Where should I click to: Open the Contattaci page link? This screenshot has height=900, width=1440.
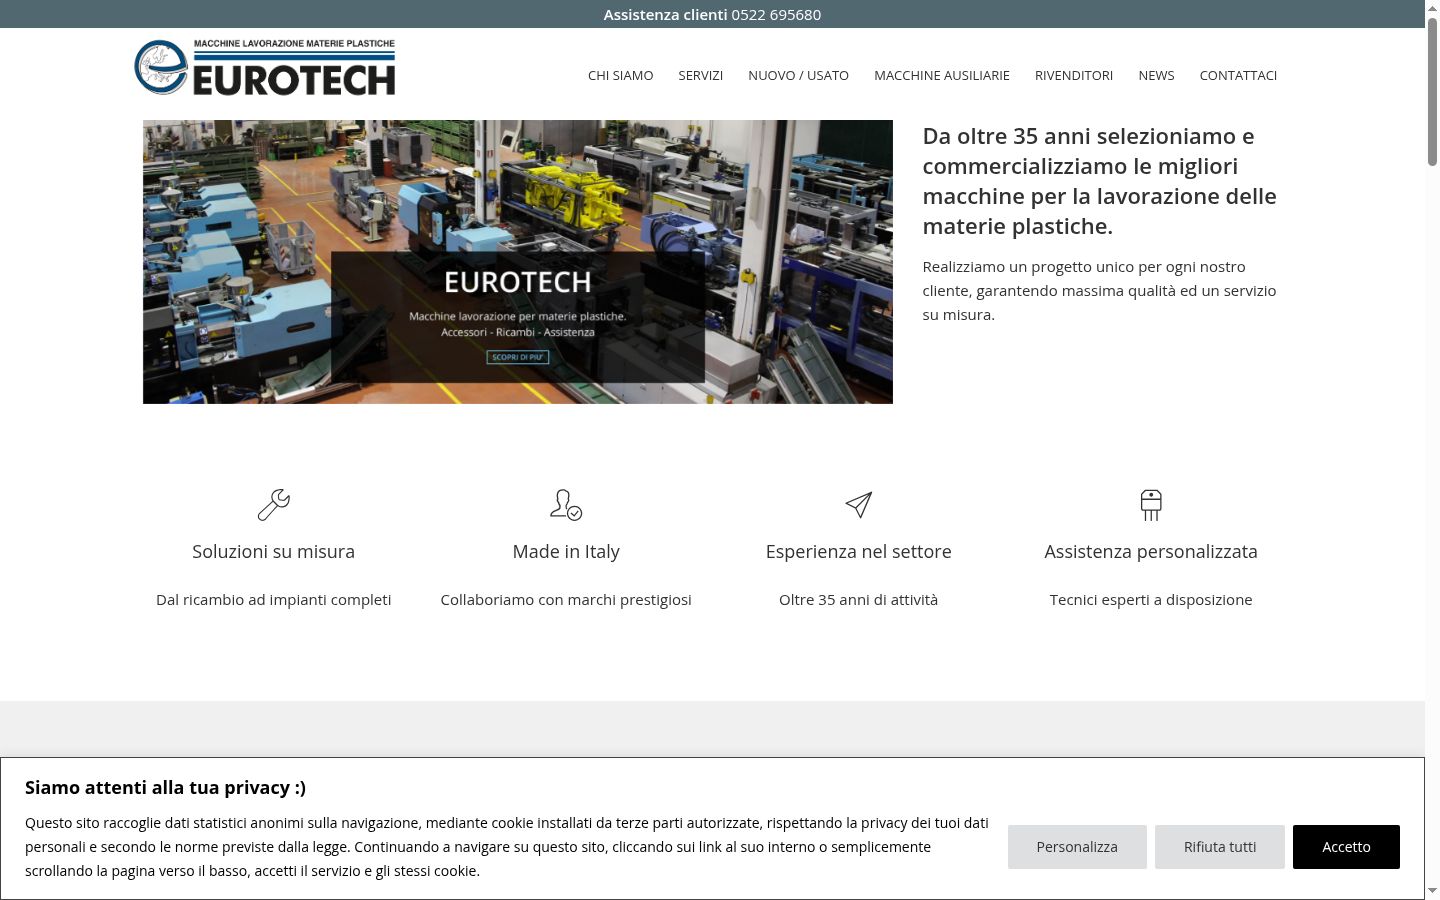coord(1238,75)
